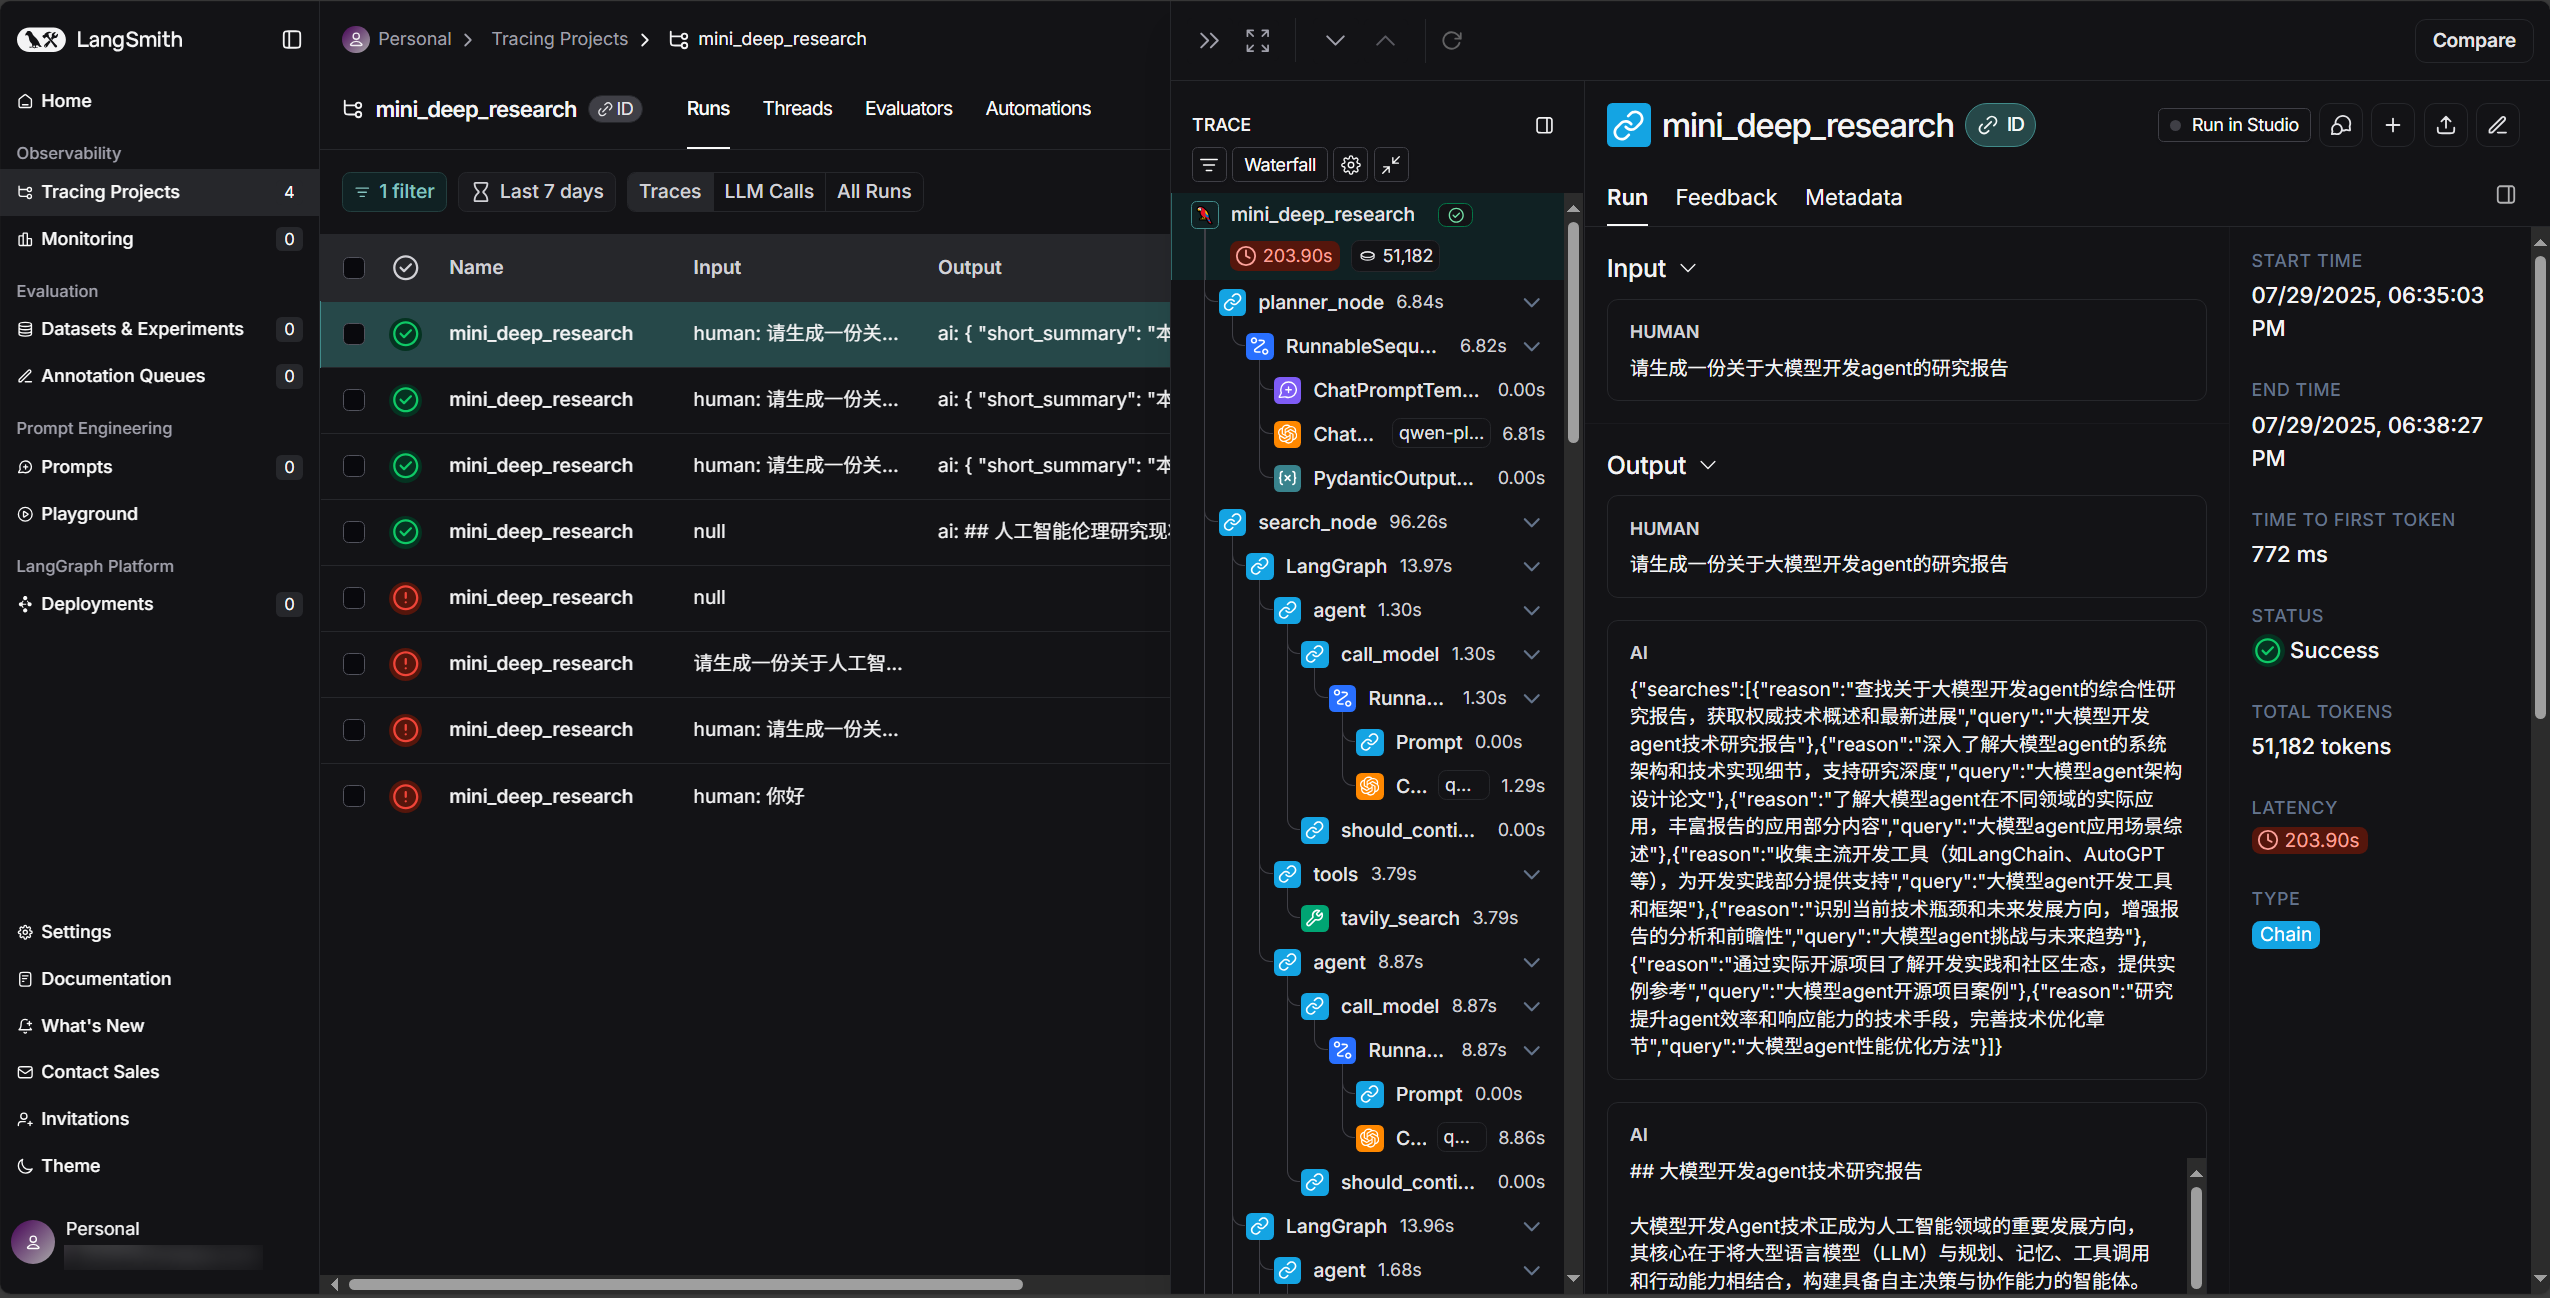This screenshot has width=2550, height=1298.
Task: Collapse the RunnableSequence node
Action: 1531,346
